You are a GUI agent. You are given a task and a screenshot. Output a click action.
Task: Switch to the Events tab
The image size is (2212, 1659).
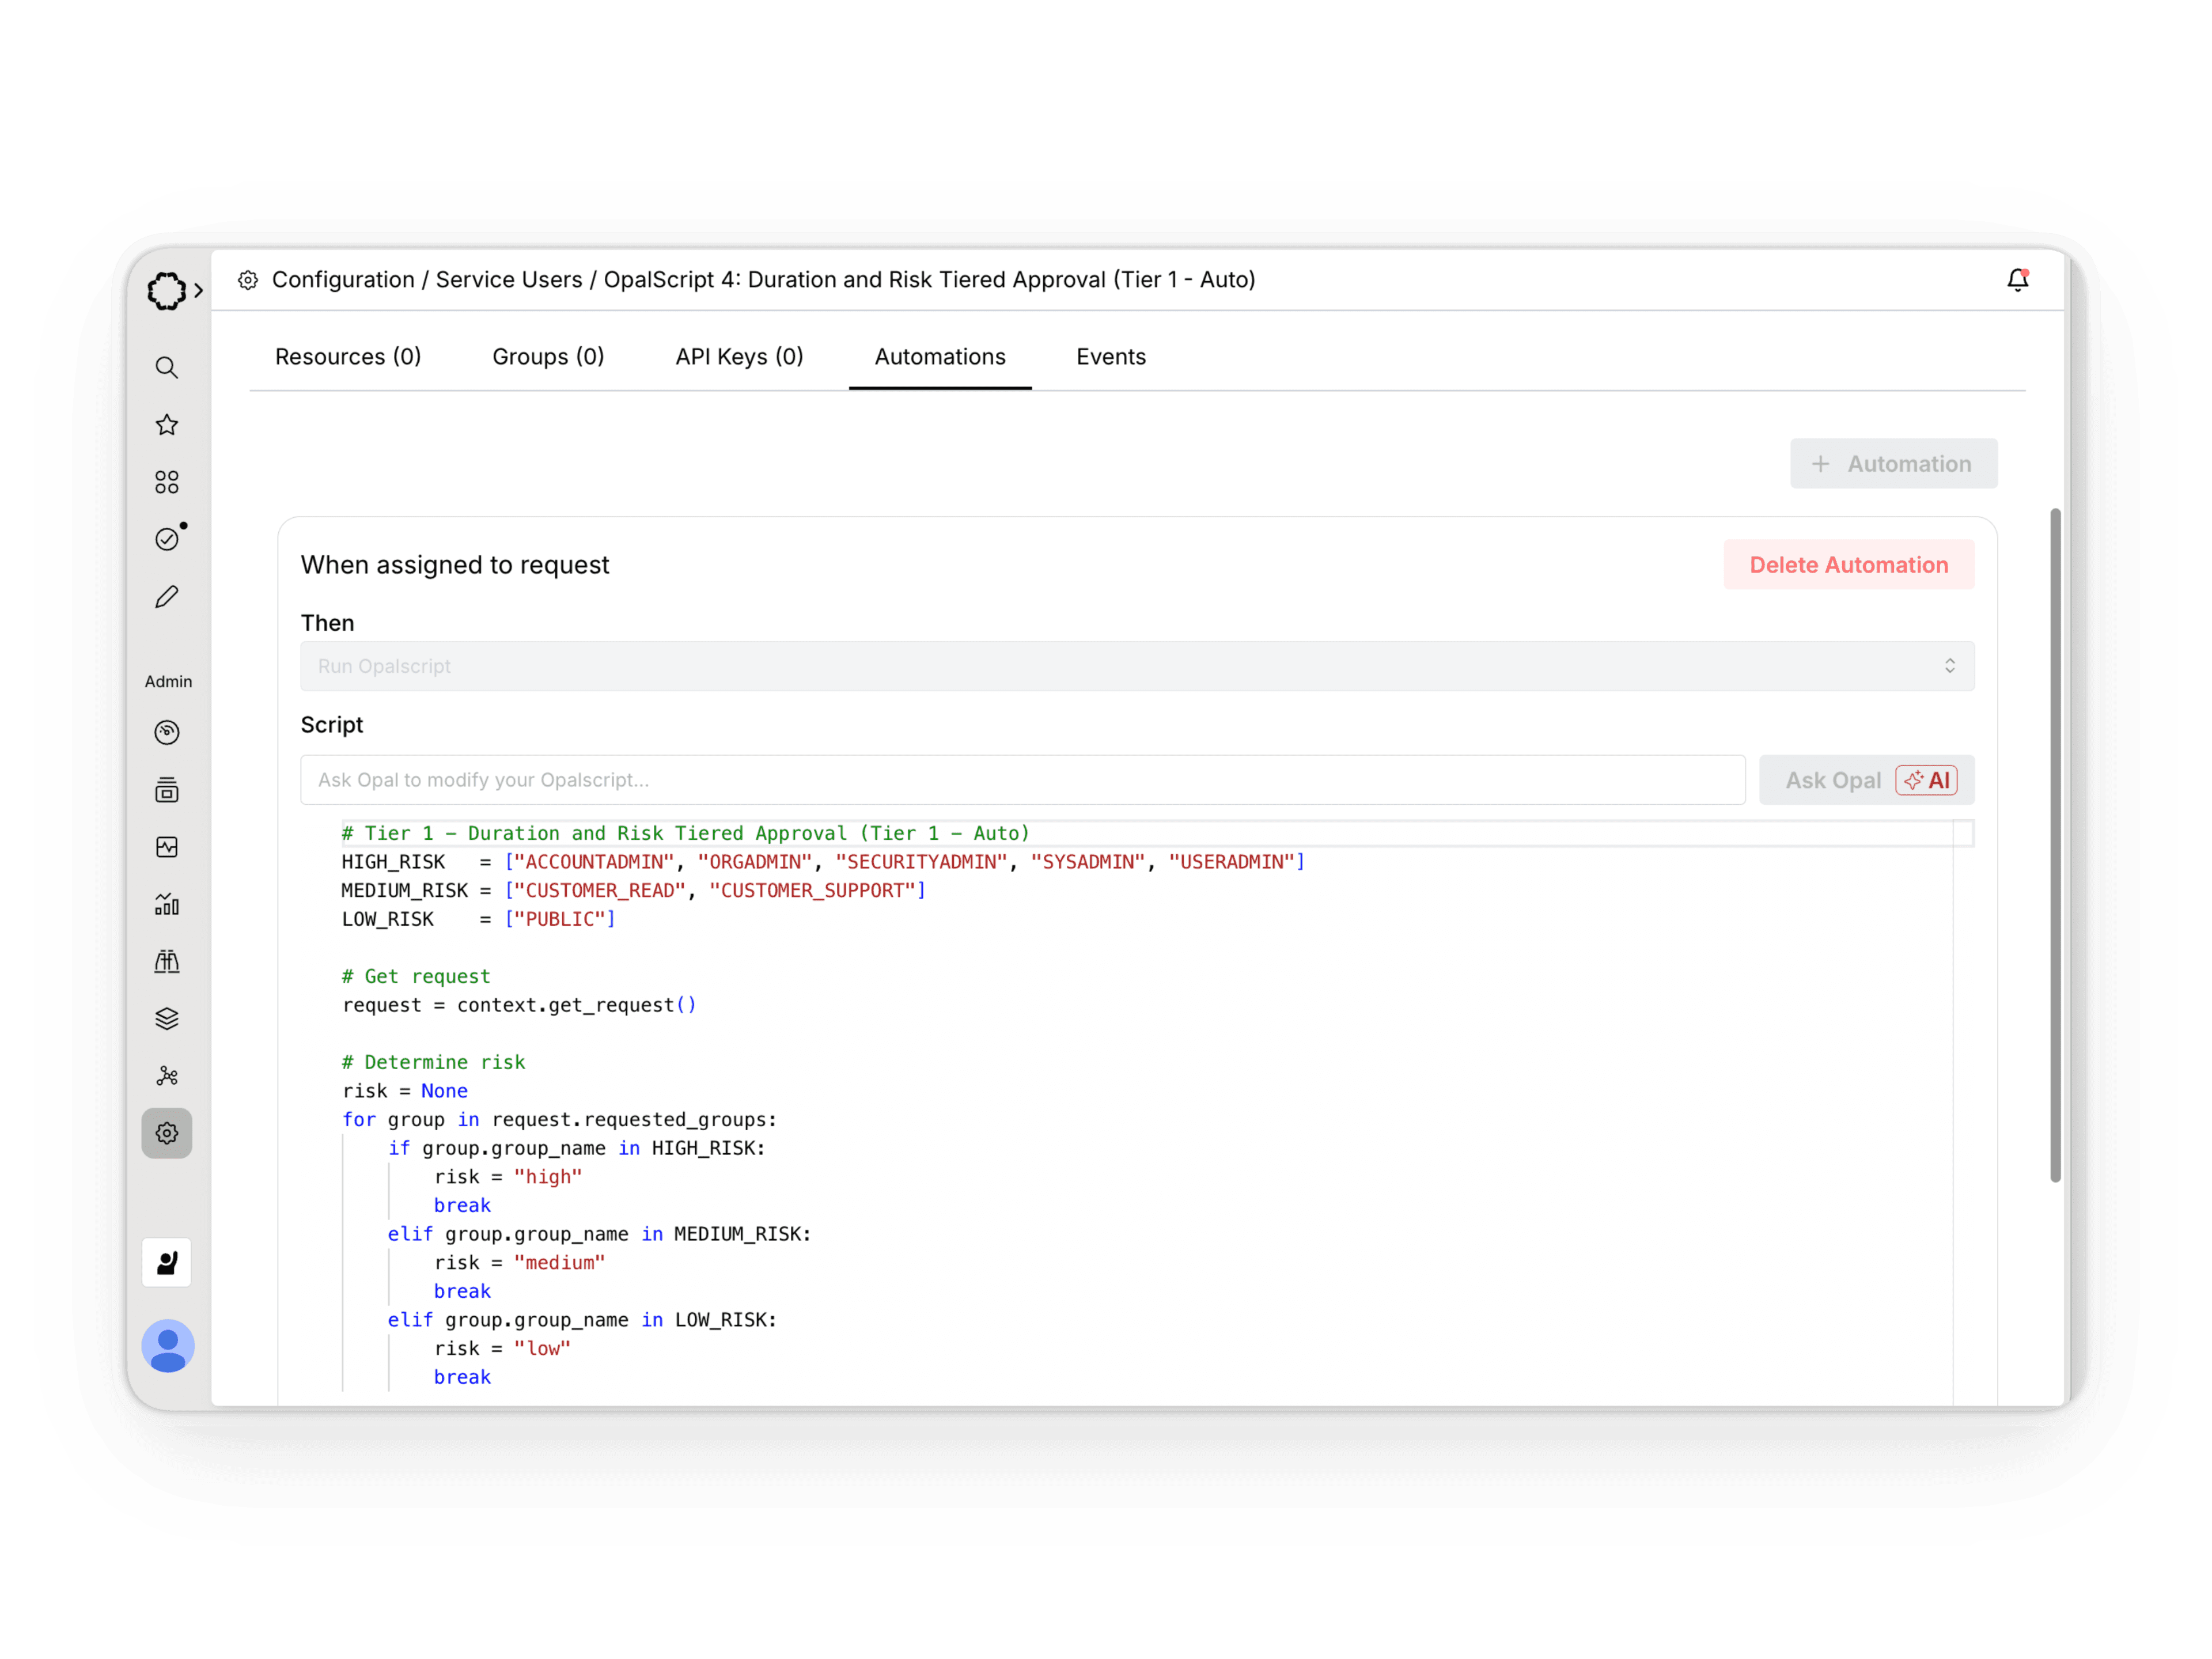(x=1110, y=357)
